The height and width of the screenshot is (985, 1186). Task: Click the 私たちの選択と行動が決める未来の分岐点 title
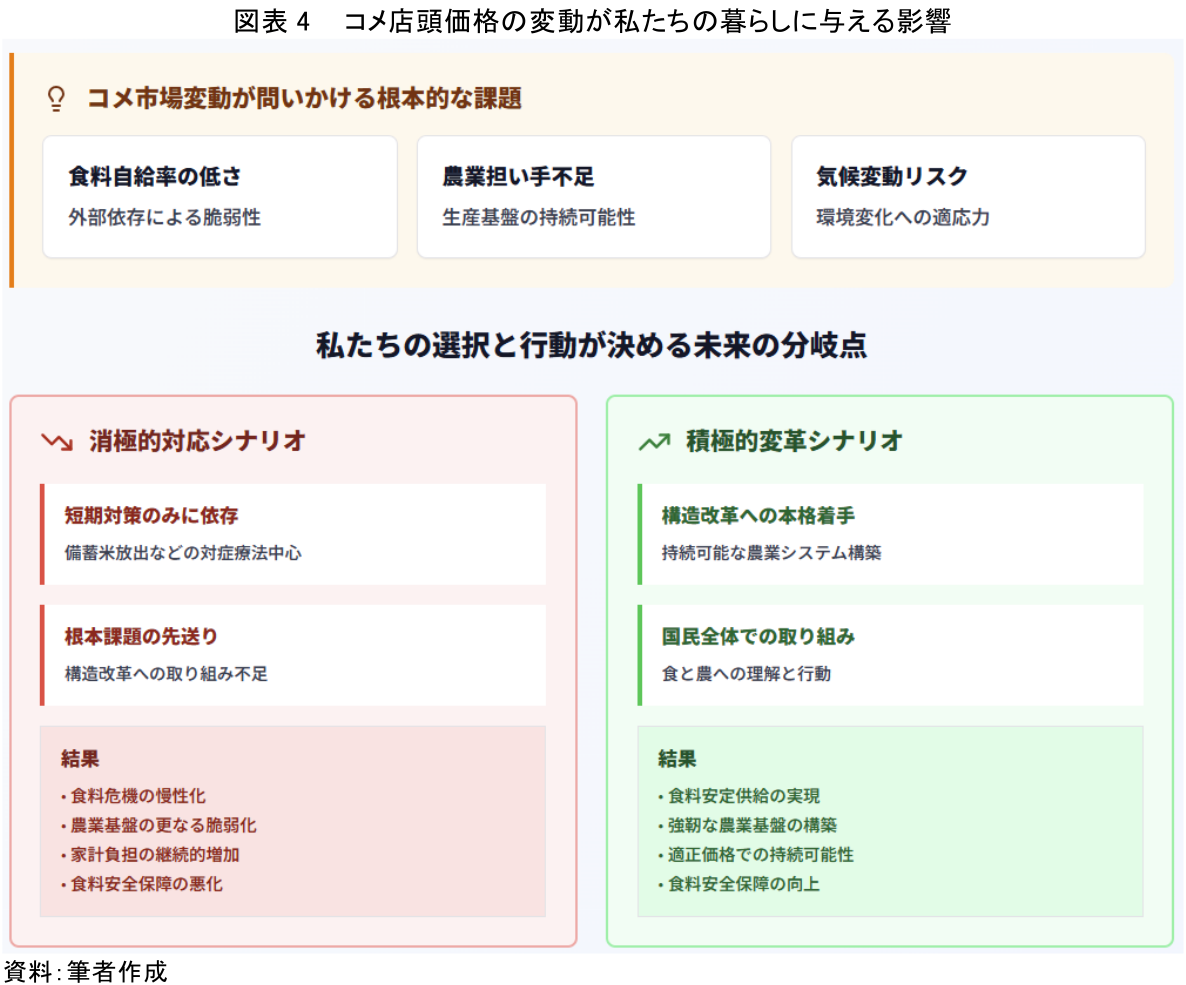pyautogui.click(x=591, y=346)
